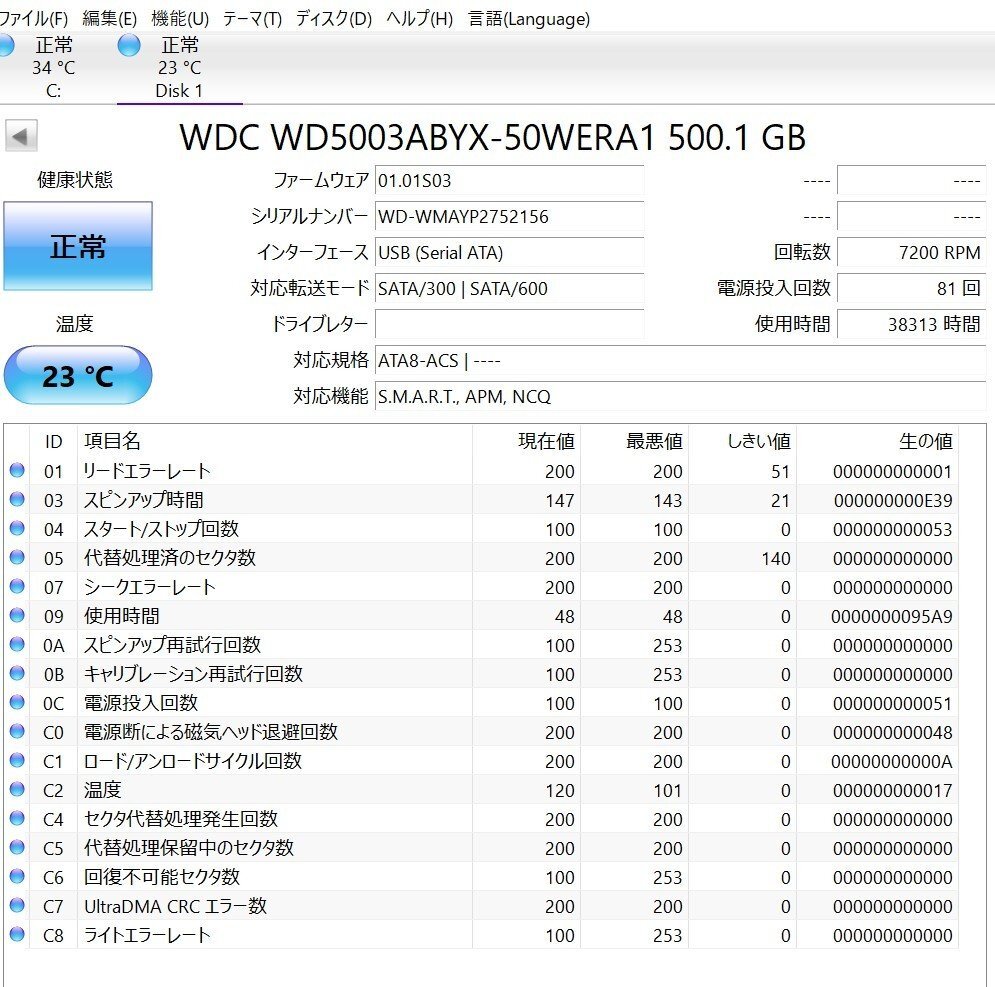
Task: Click the serial number field WD-WMAYP2752156
Action: [510, 216]
